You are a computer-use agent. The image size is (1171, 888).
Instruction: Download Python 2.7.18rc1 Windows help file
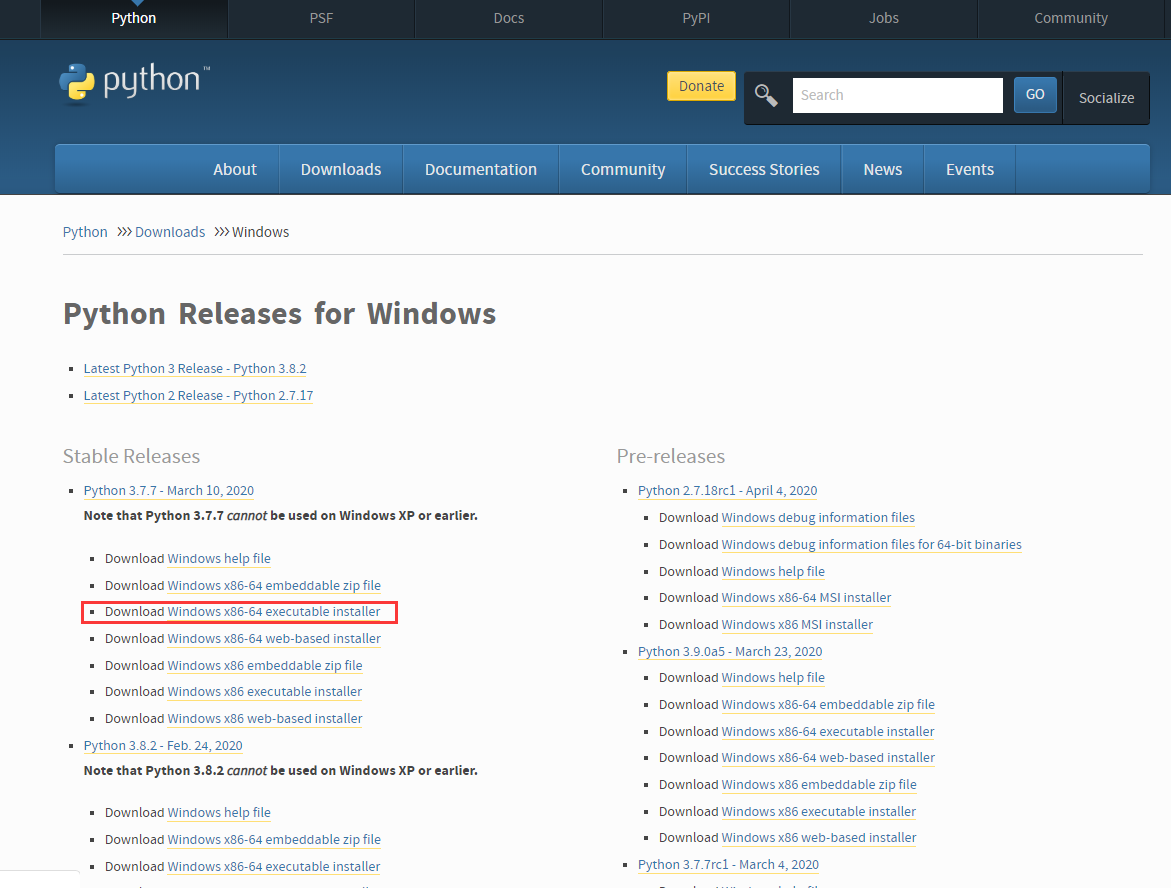pos(773,571)
